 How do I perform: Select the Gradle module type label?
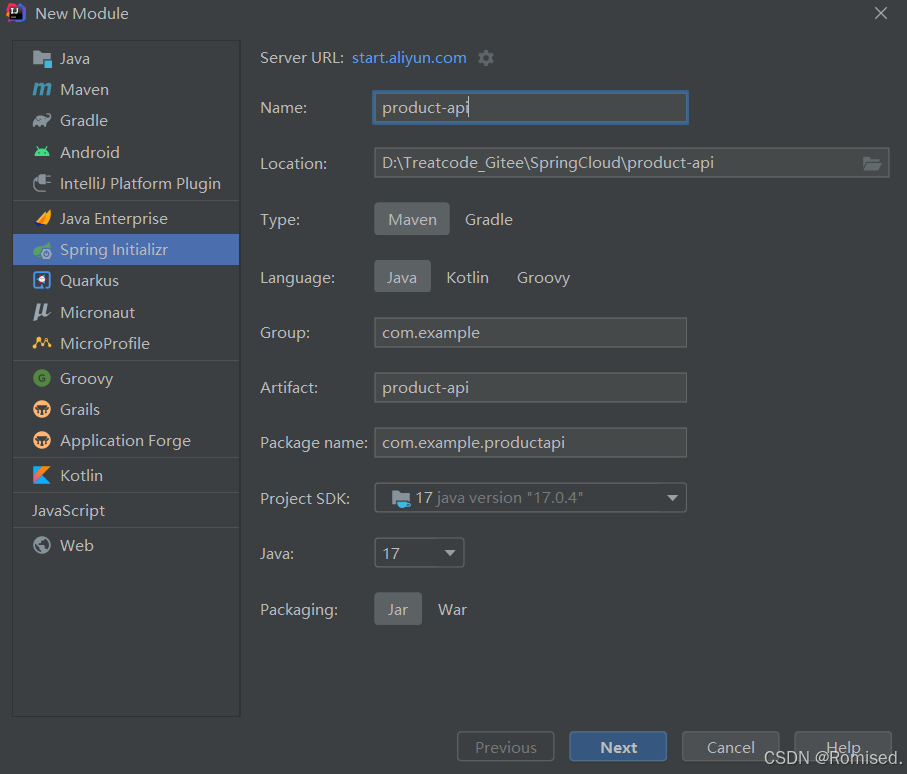[84, 120]
